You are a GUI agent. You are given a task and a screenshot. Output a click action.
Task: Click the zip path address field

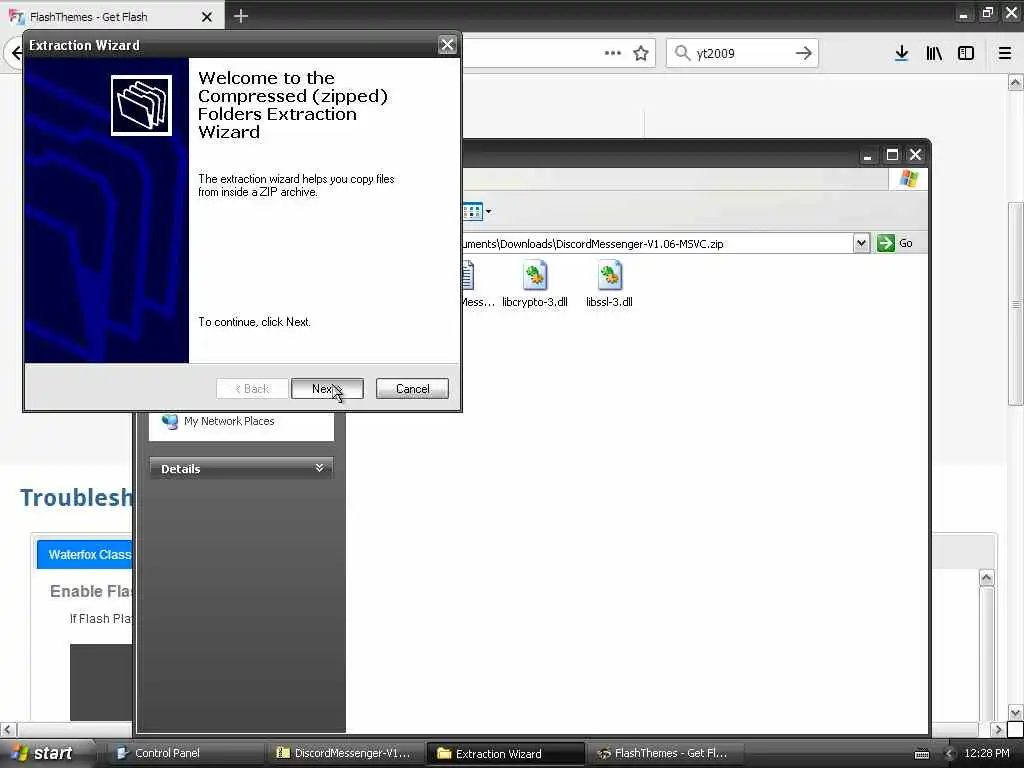click(656, 244)
